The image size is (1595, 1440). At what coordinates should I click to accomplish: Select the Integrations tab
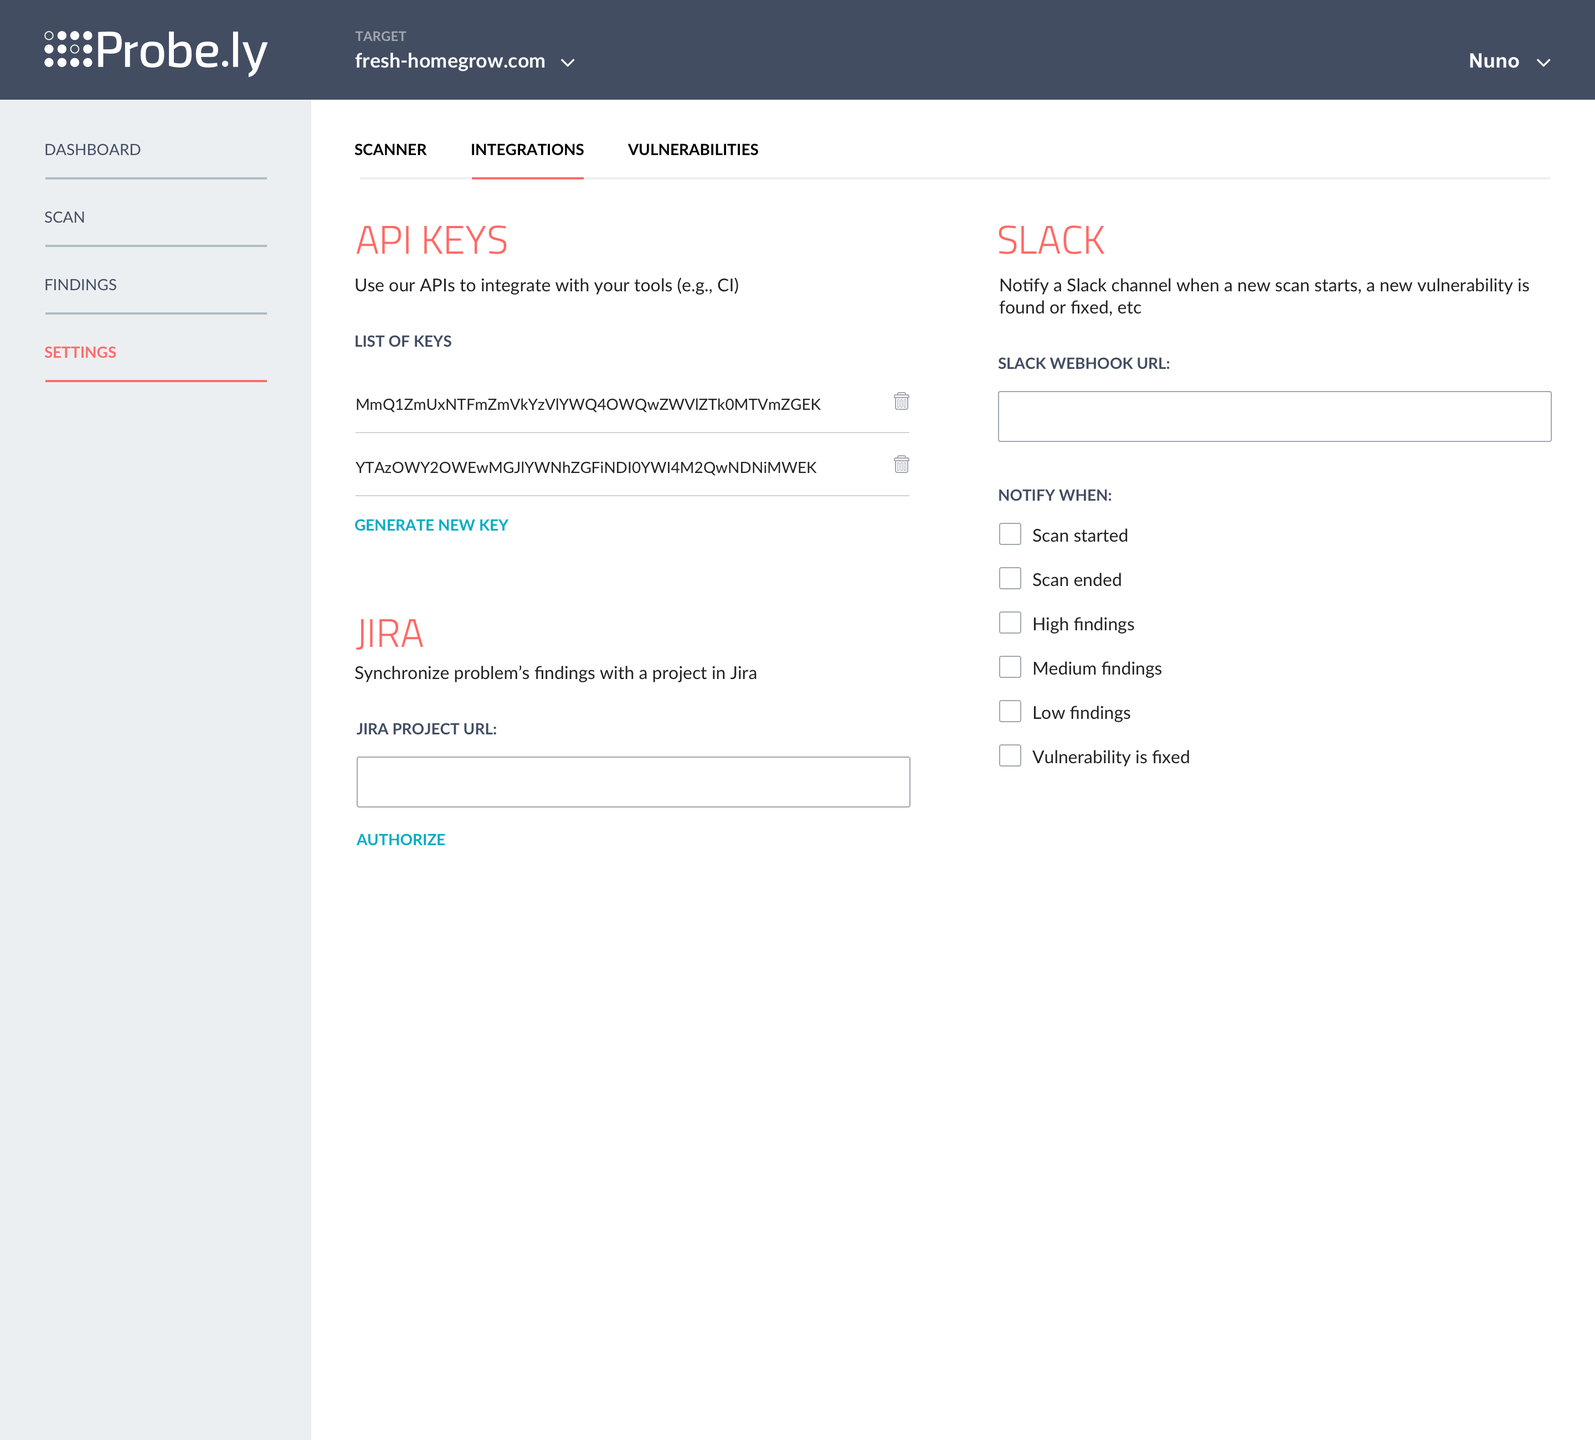pyautogui.click(x=528, y=150)
